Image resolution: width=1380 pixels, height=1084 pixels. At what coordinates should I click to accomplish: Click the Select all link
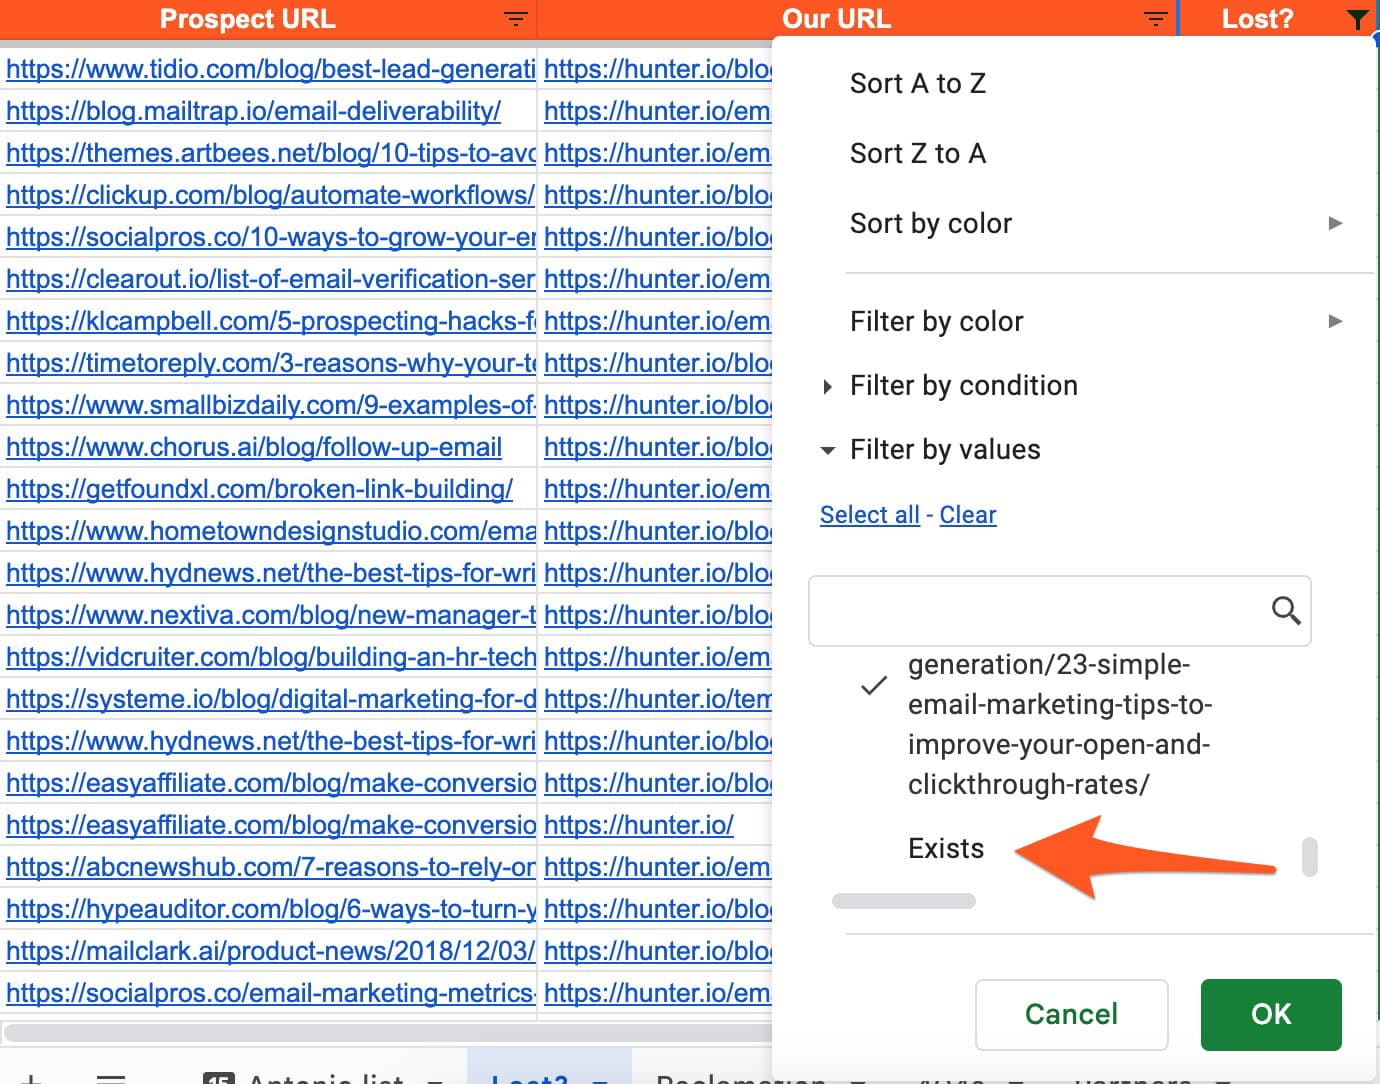[x=869, y=515]
